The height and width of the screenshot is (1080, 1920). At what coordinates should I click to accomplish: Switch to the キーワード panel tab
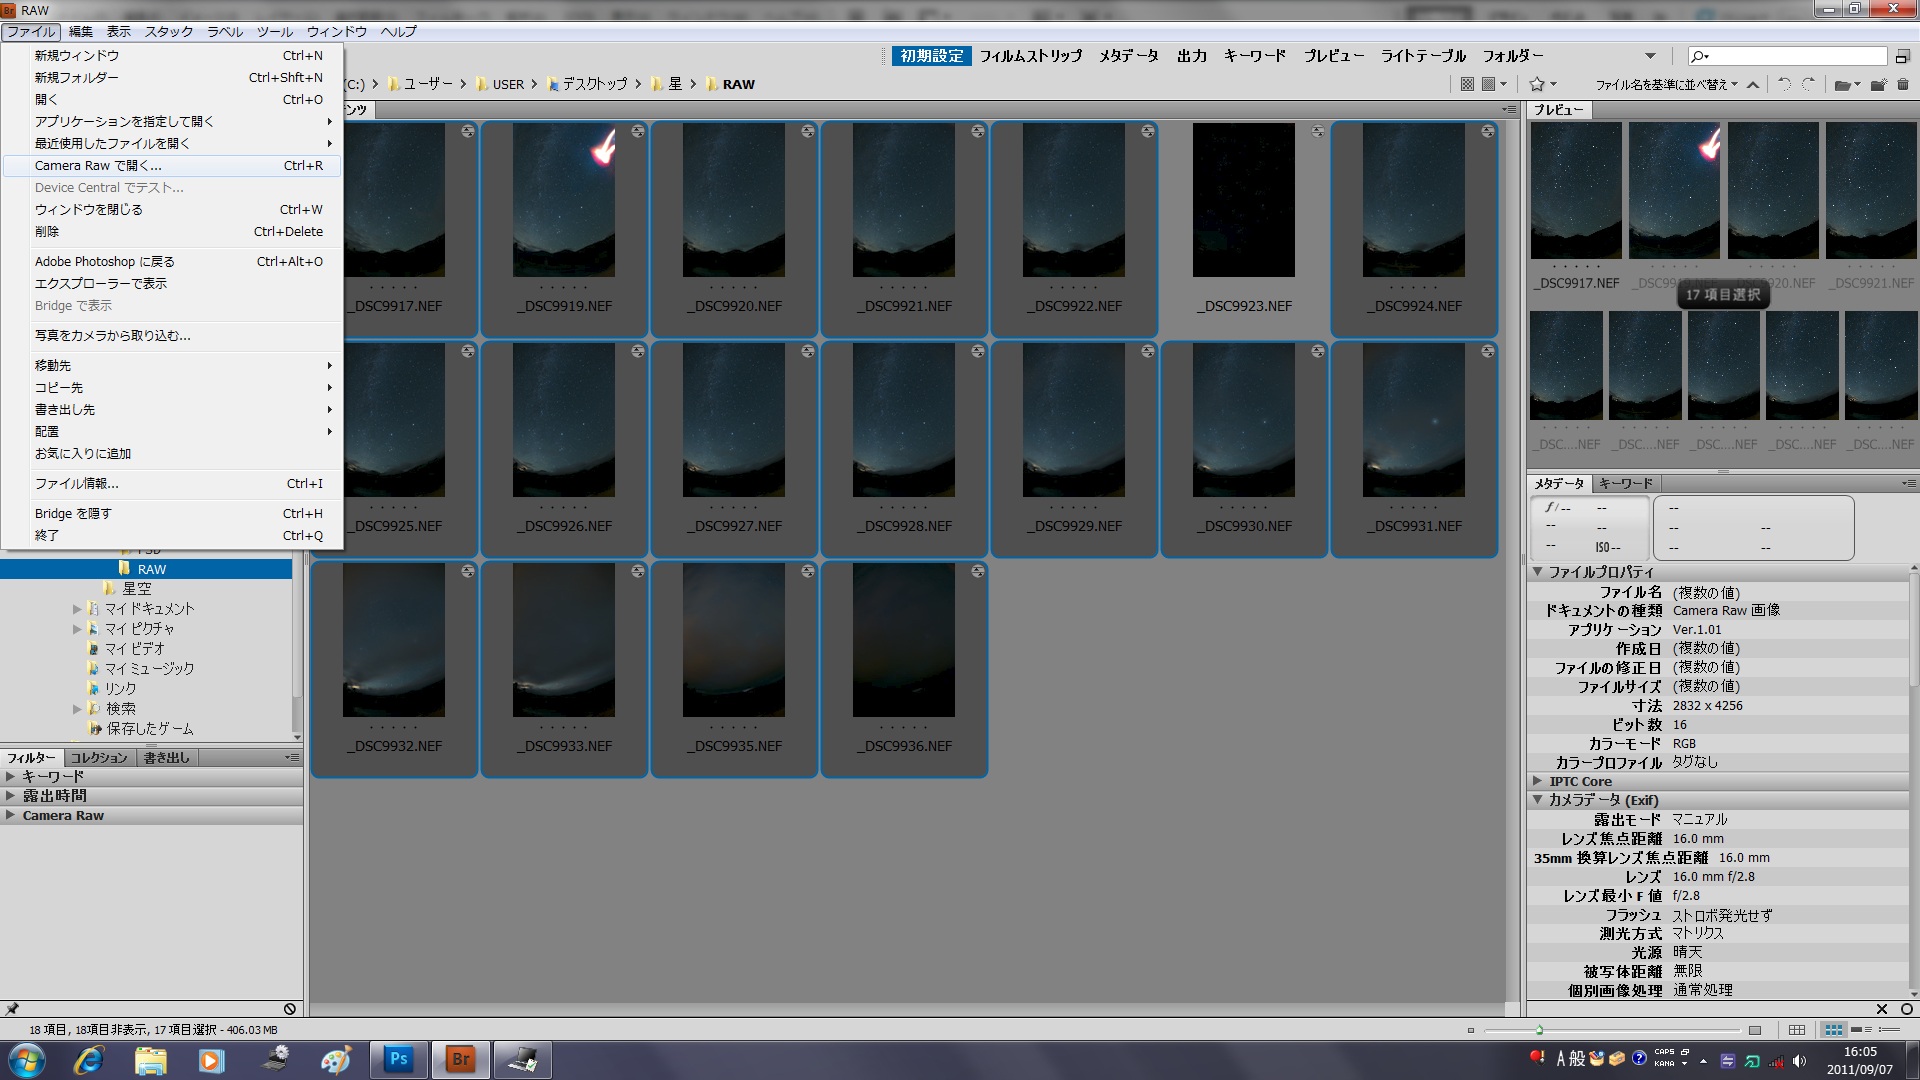[1625, 484]
